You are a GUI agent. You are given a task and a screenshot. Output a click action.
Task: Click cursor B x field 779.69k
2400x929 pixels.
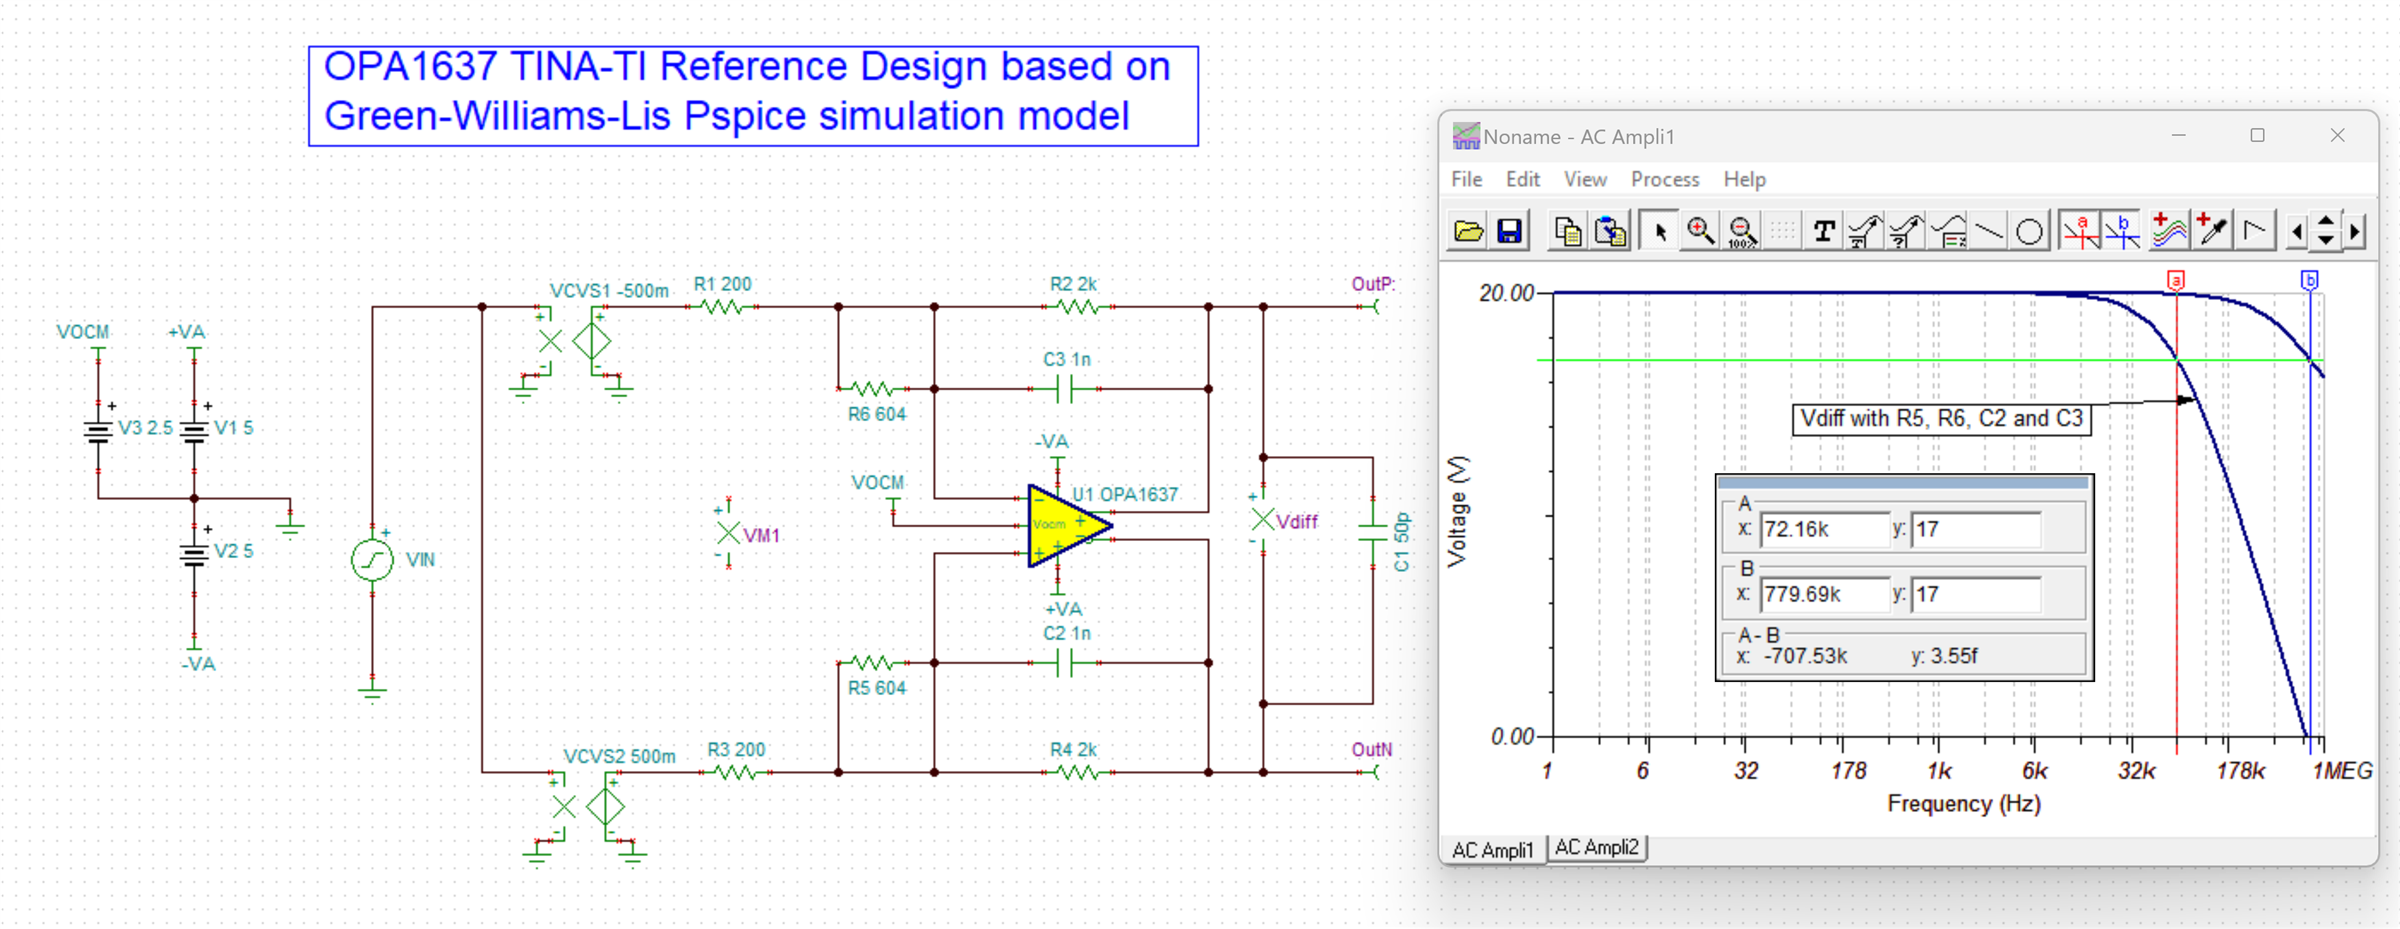coord(1823,594)
